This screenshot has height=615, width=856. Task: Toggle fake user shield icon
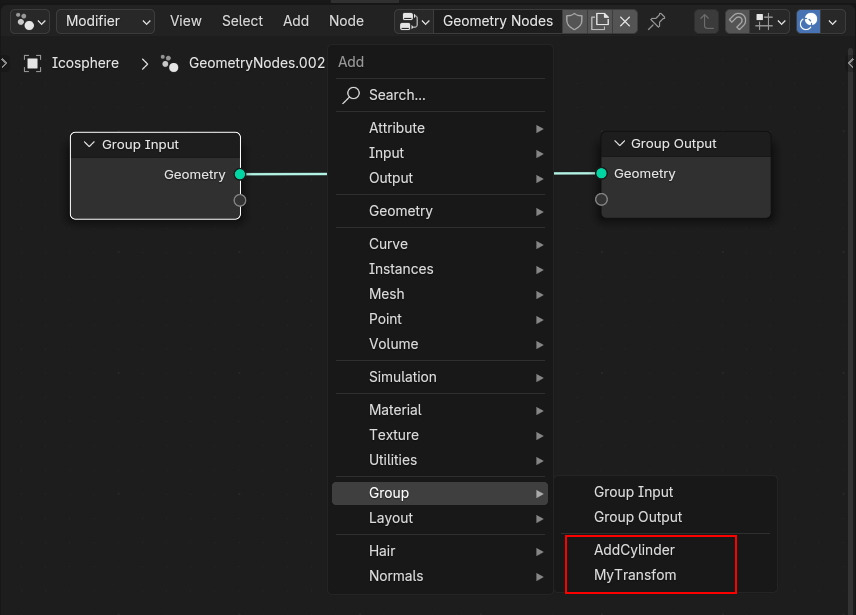click(x=574, y=22)
